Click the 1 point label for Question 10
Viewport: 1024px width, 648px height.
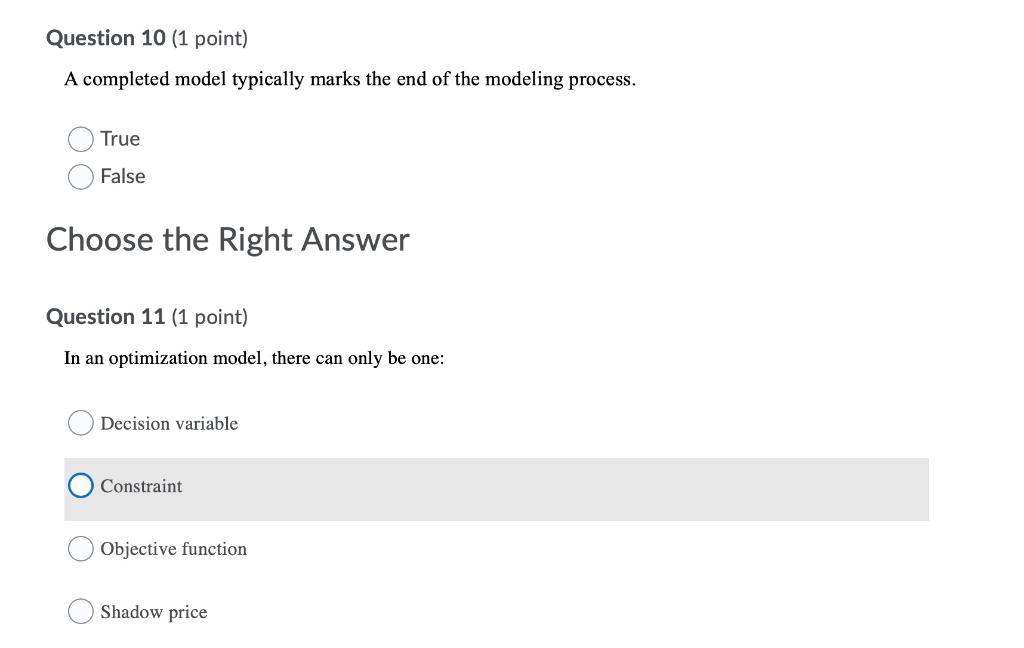208,38
